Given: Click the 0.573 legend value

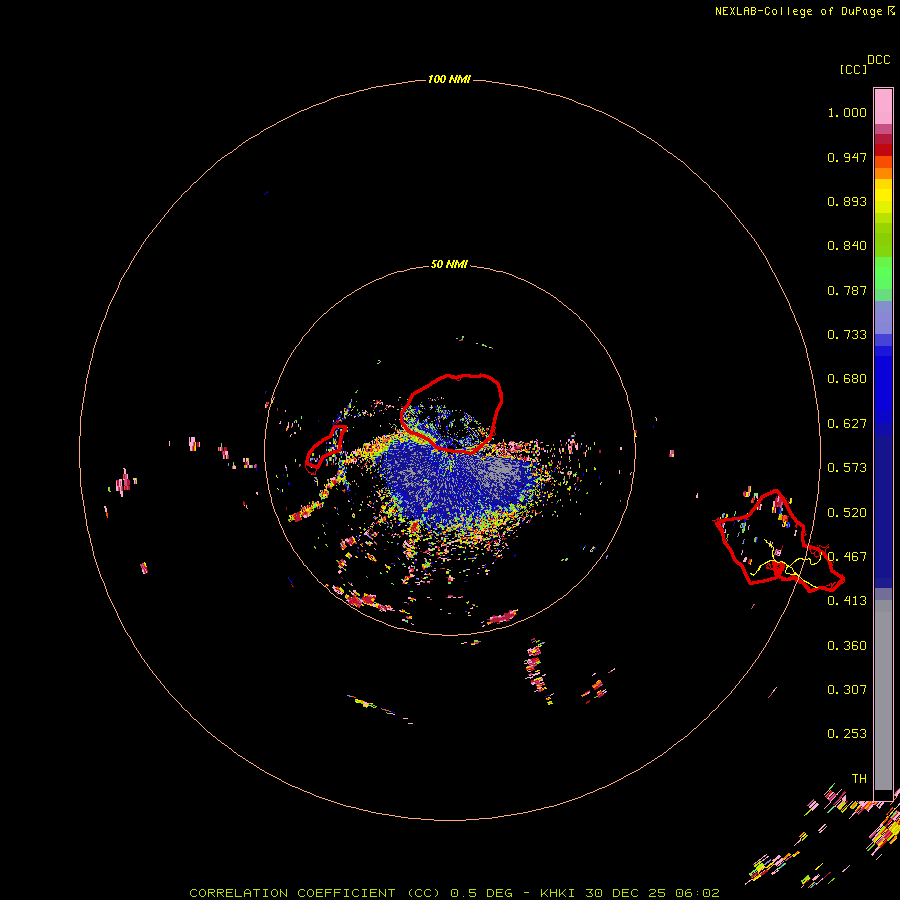Looking at the screenshot, I should click(847, 468).
